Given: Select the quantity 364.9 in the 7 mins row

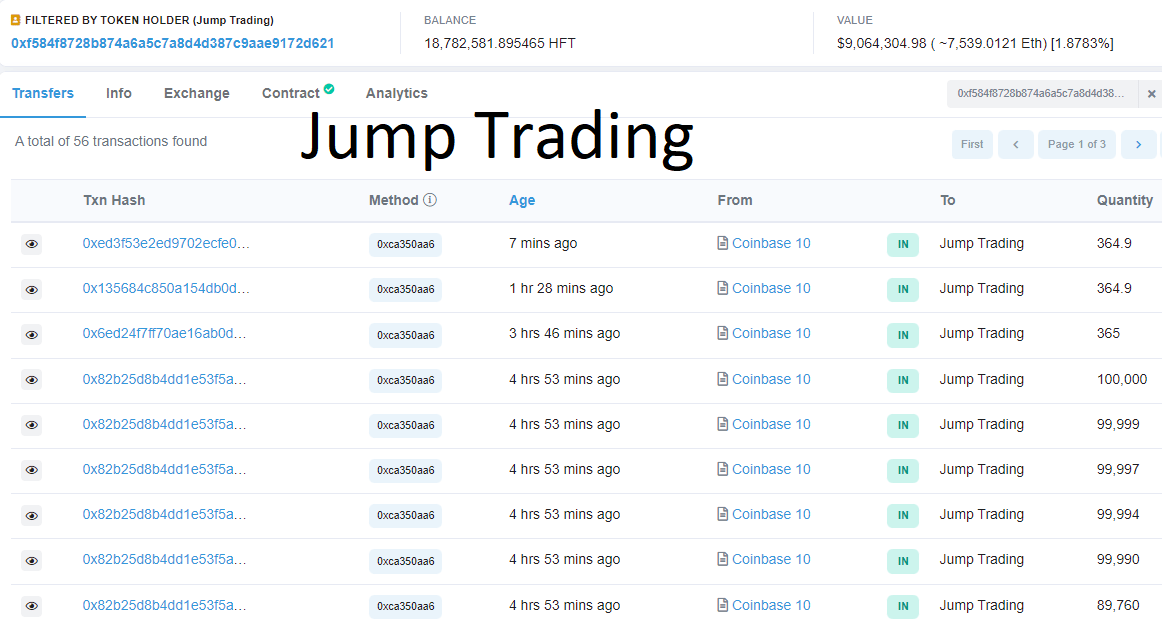Looking at the screenshot, I should pyautogui.click(x=1114, y=243).
